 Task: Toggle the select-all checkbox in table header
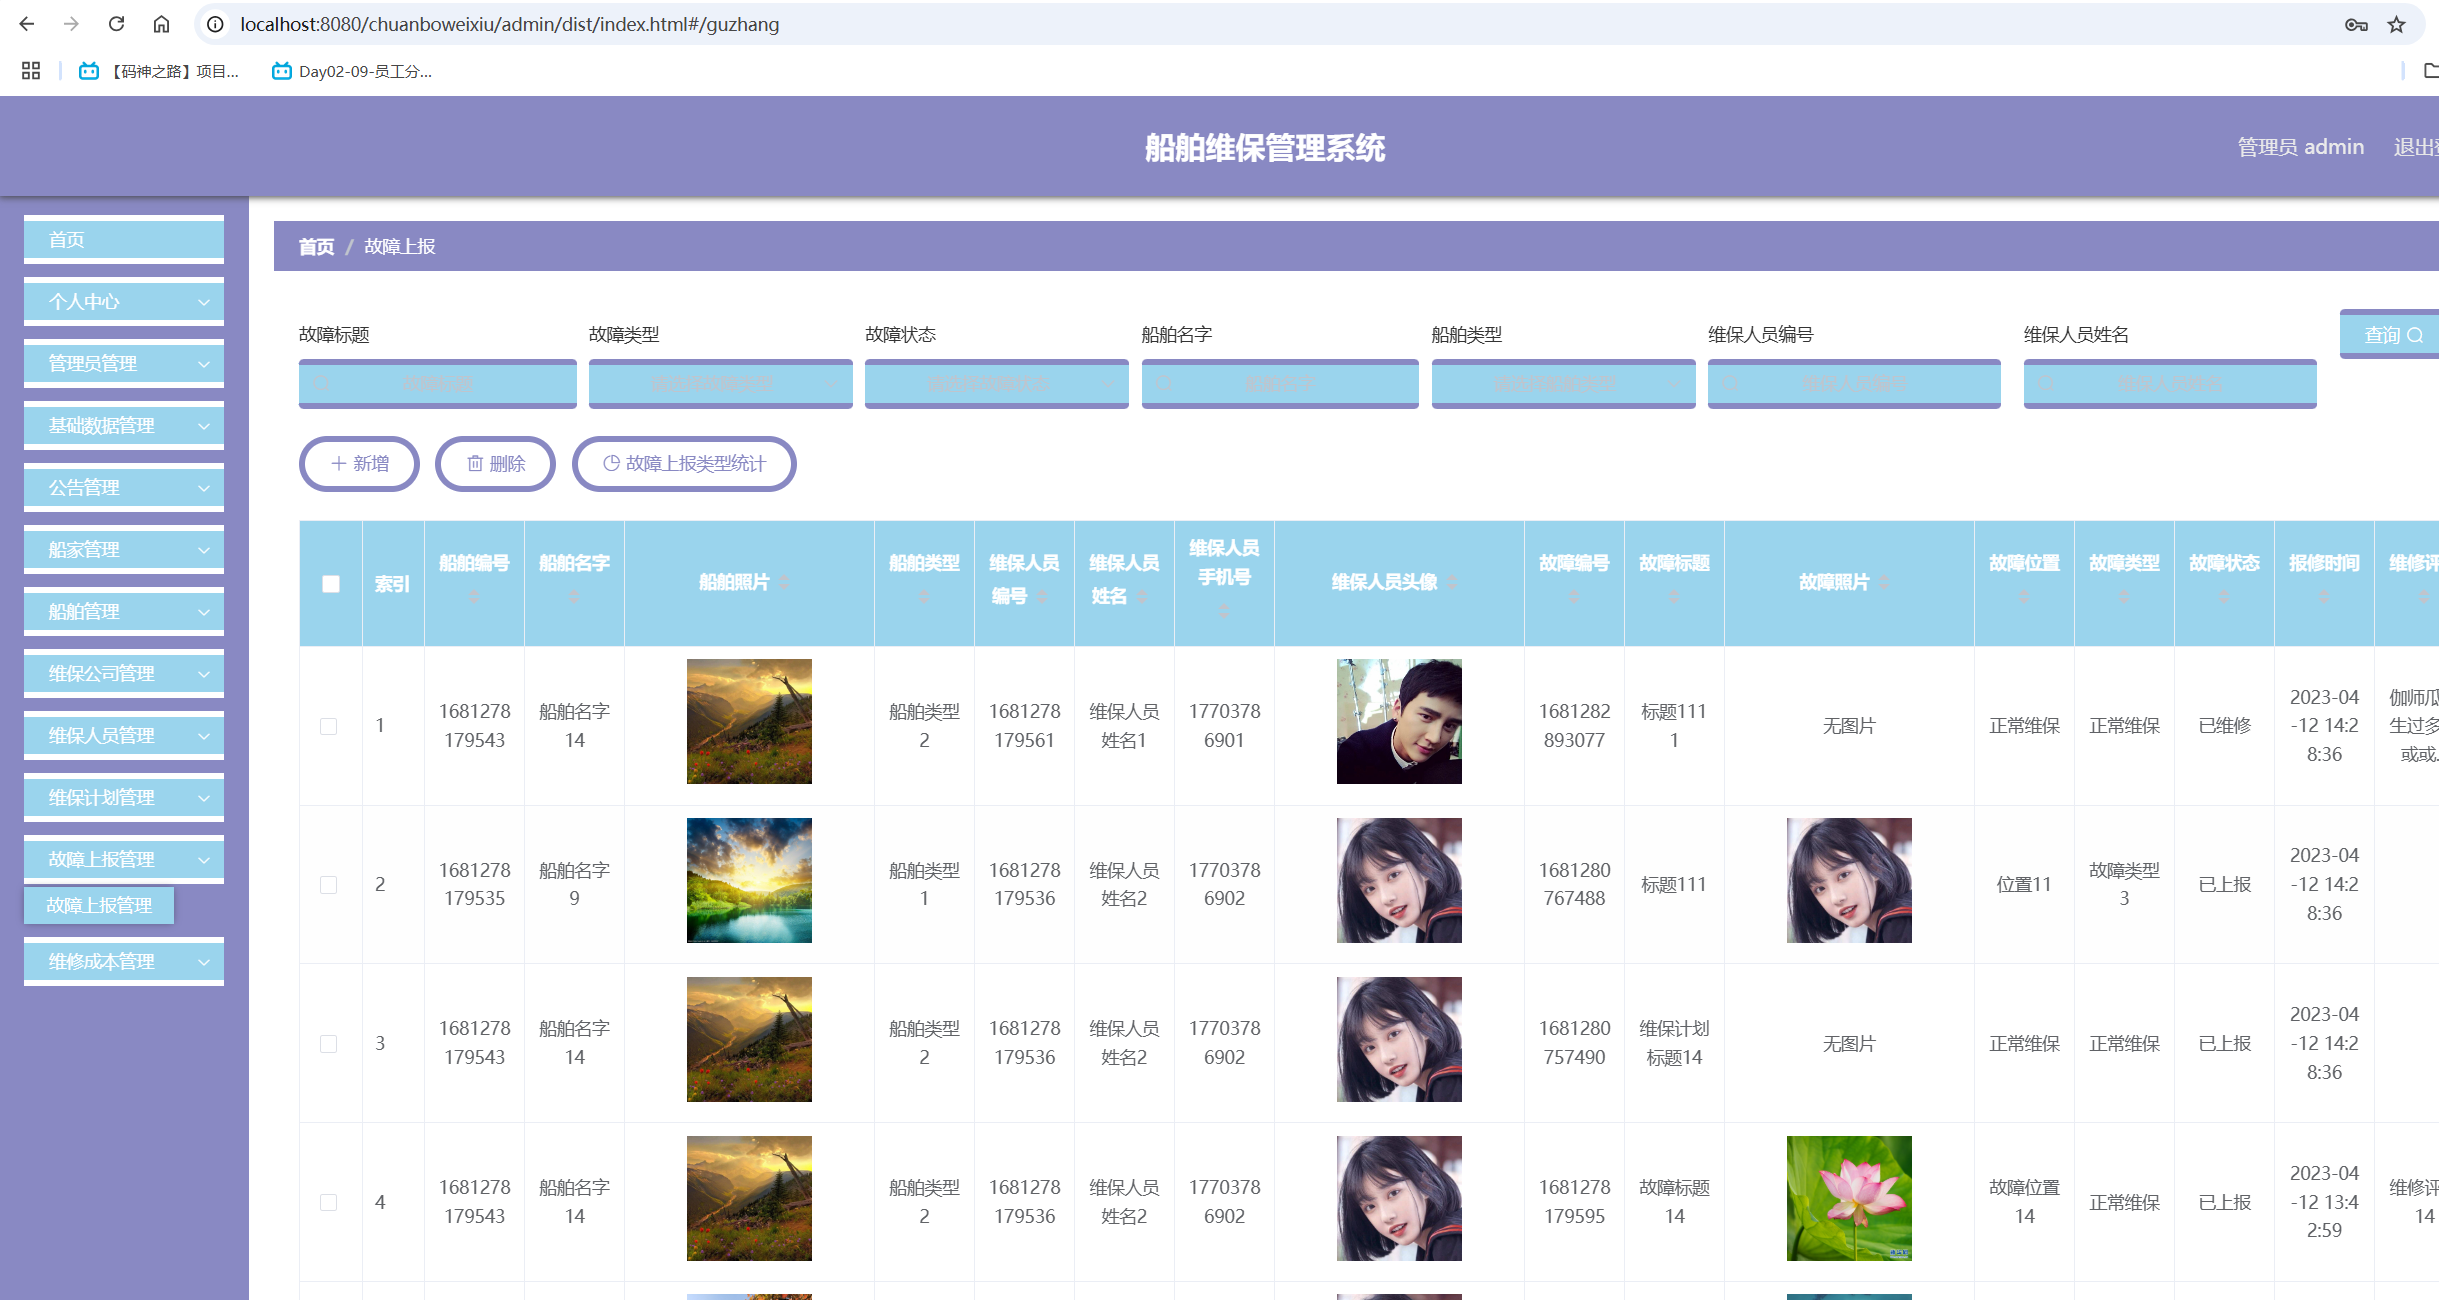[331, 584]
